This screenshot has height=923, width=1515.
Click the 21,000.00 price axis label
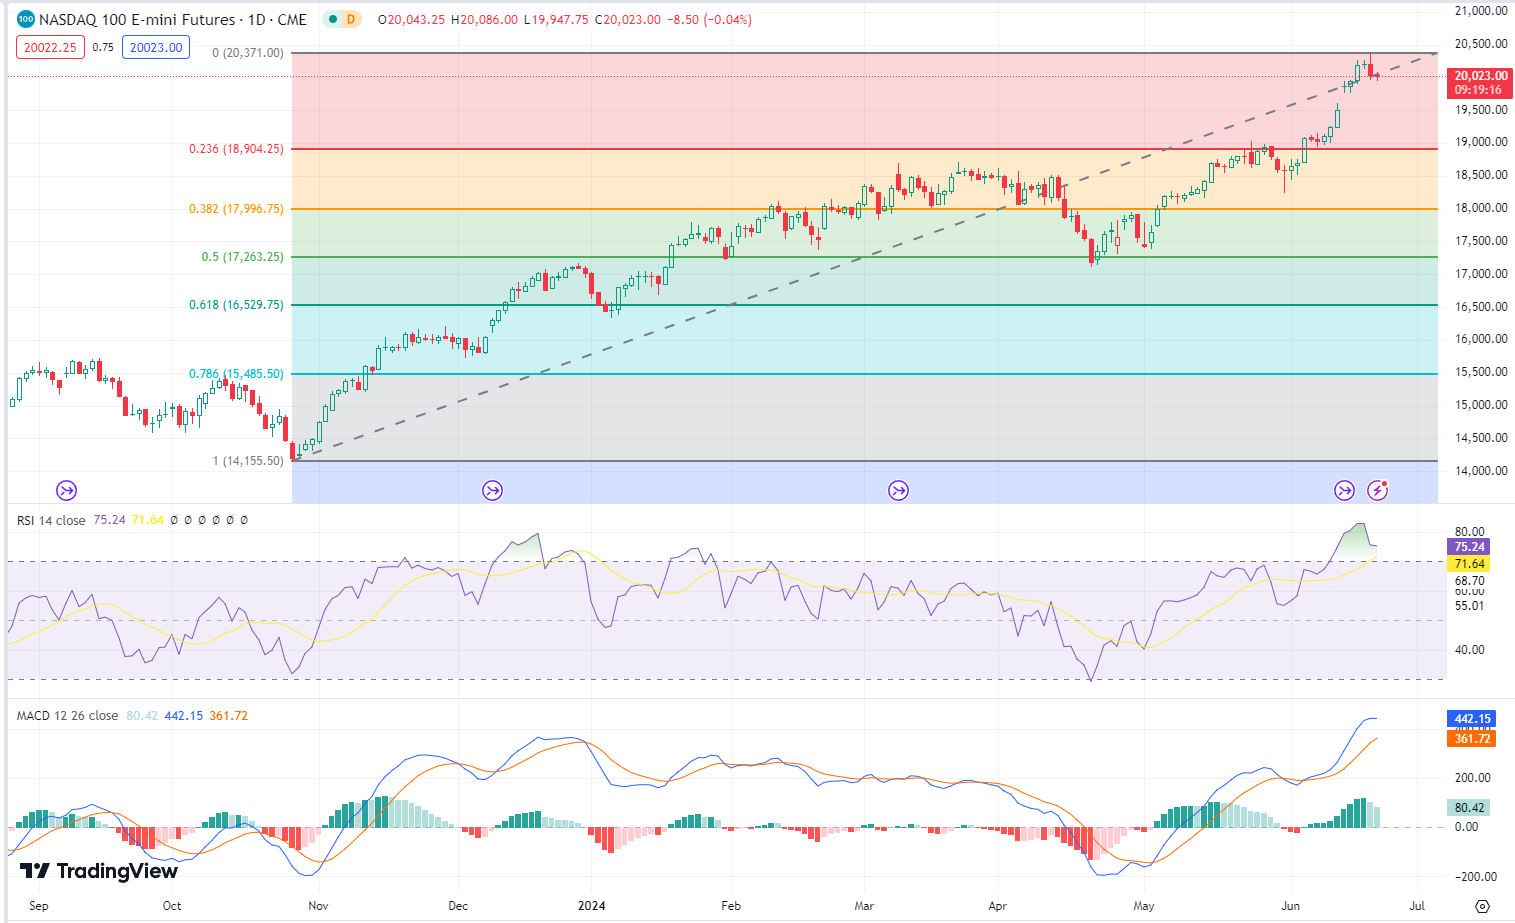pyautogui.click(x=1481, y=11)
